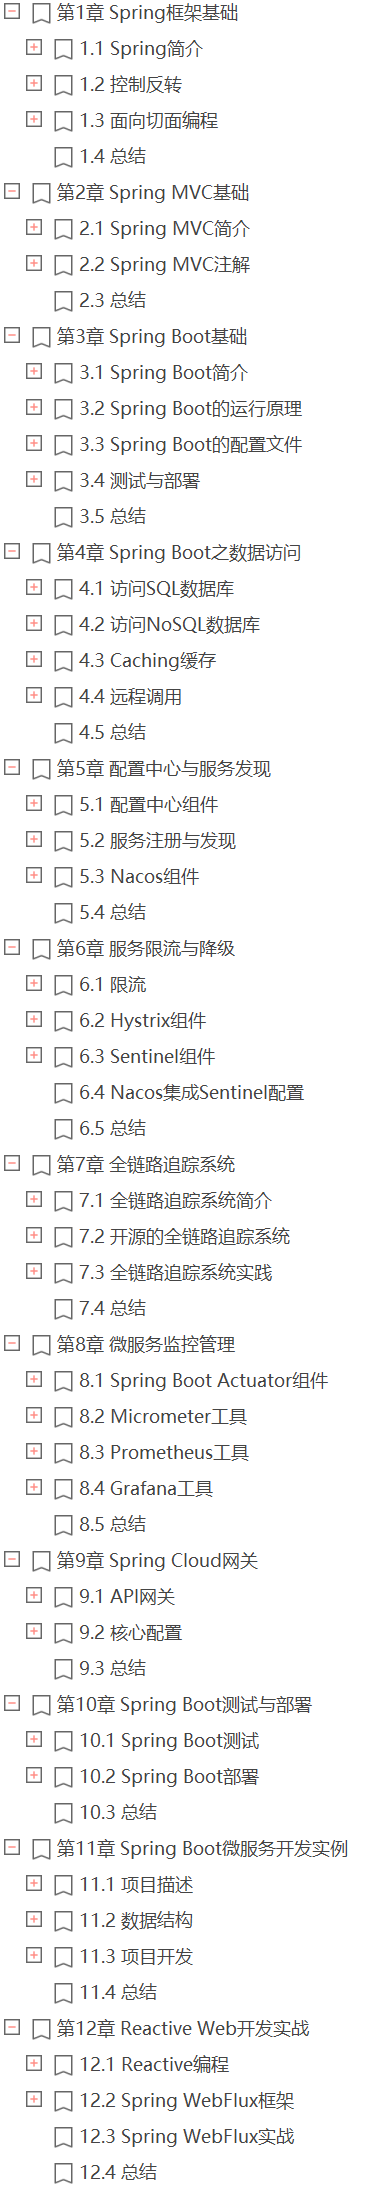Collapse 第10章 Spring Boot测试与部署 chapter

coord(12,1703)
